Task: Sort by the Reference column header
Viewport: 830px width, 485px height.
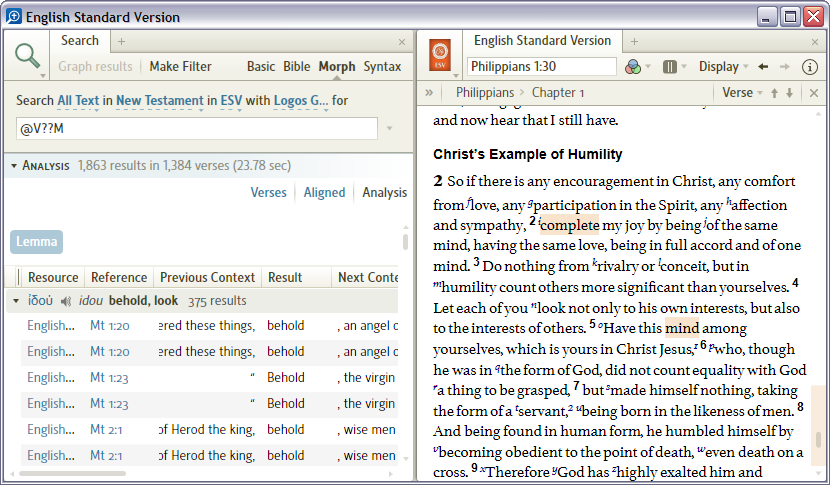Action: click(x=119, y=277)
